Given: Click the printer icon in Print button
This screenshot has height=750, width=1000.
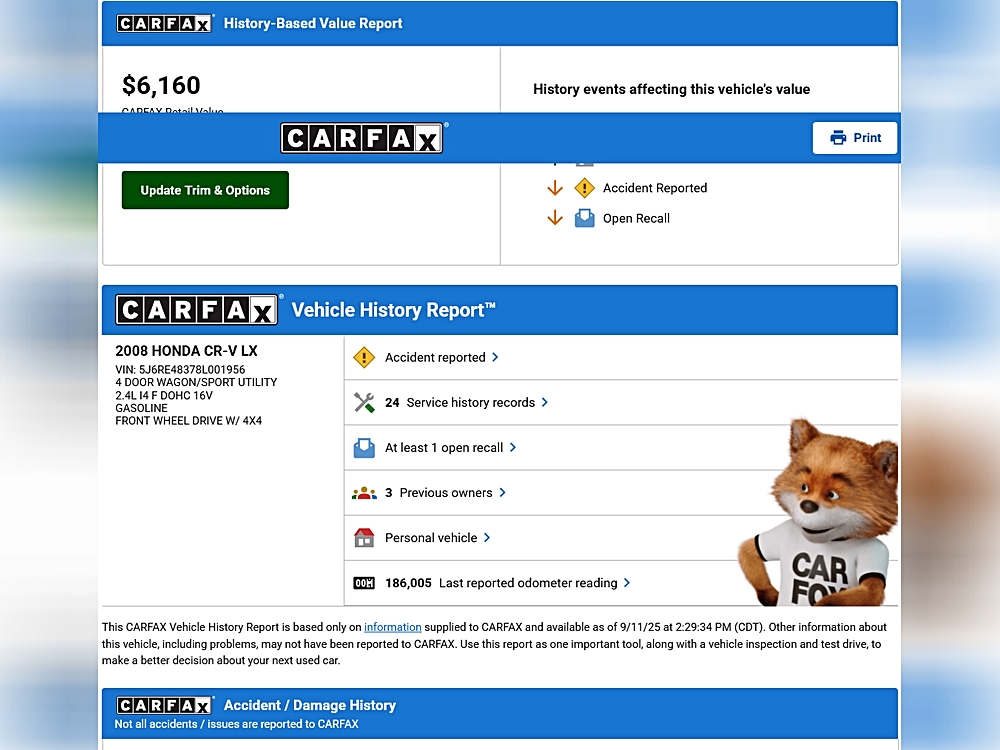Looking at the screenshot, I should tap(838, 138).
